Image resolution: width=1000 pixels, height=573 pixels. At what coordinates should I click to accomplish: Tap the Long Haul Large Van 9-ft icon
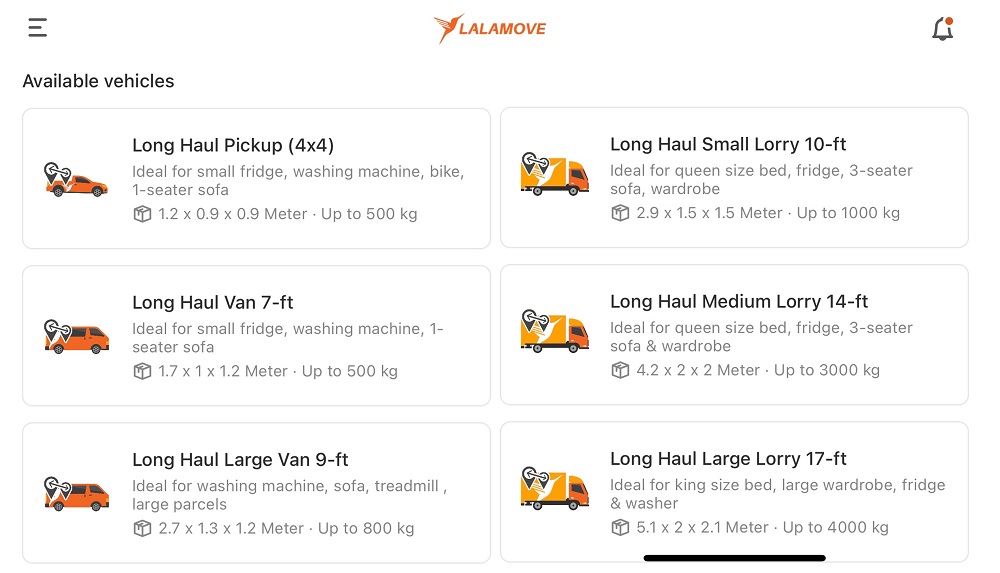pyautogui.click(x=76, y=494)
